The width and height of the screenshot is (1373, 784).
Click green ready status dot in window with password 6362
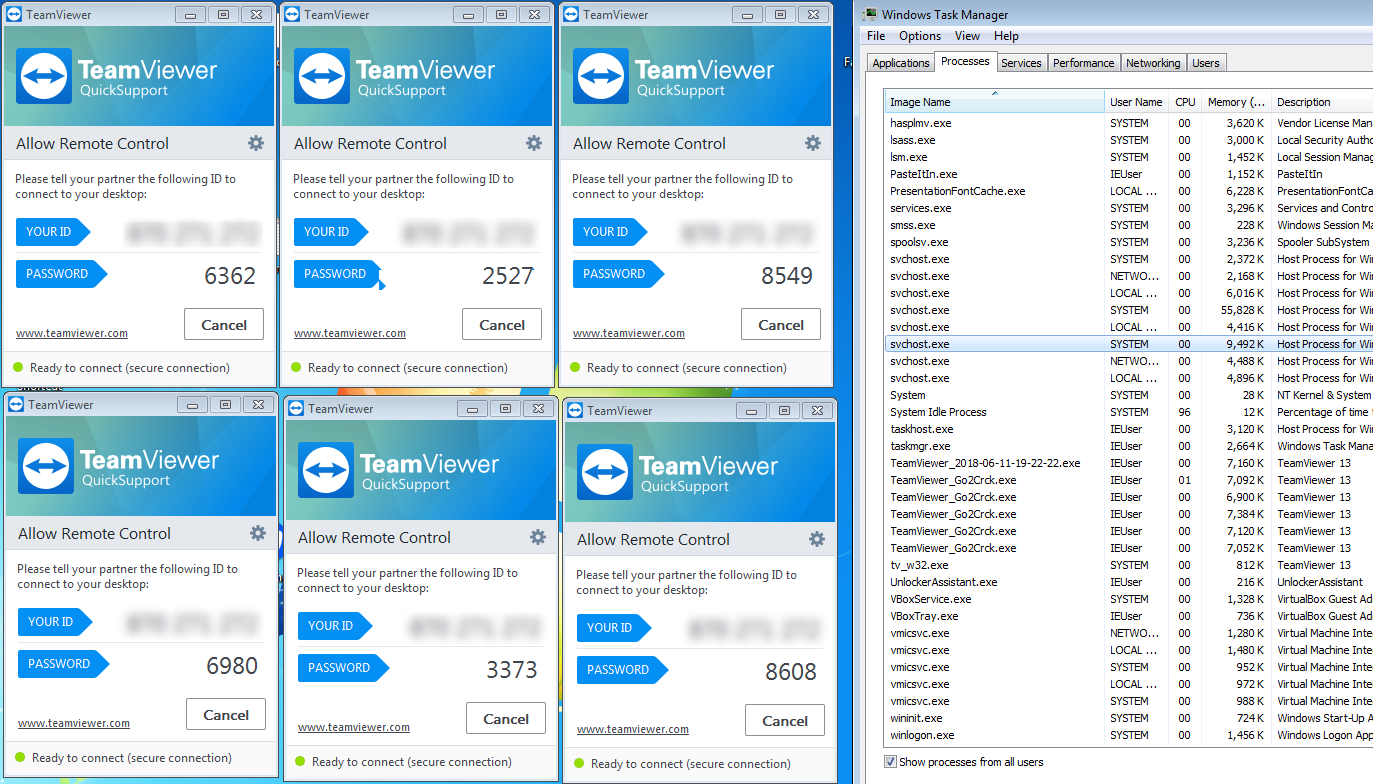(x=17, y=367)
